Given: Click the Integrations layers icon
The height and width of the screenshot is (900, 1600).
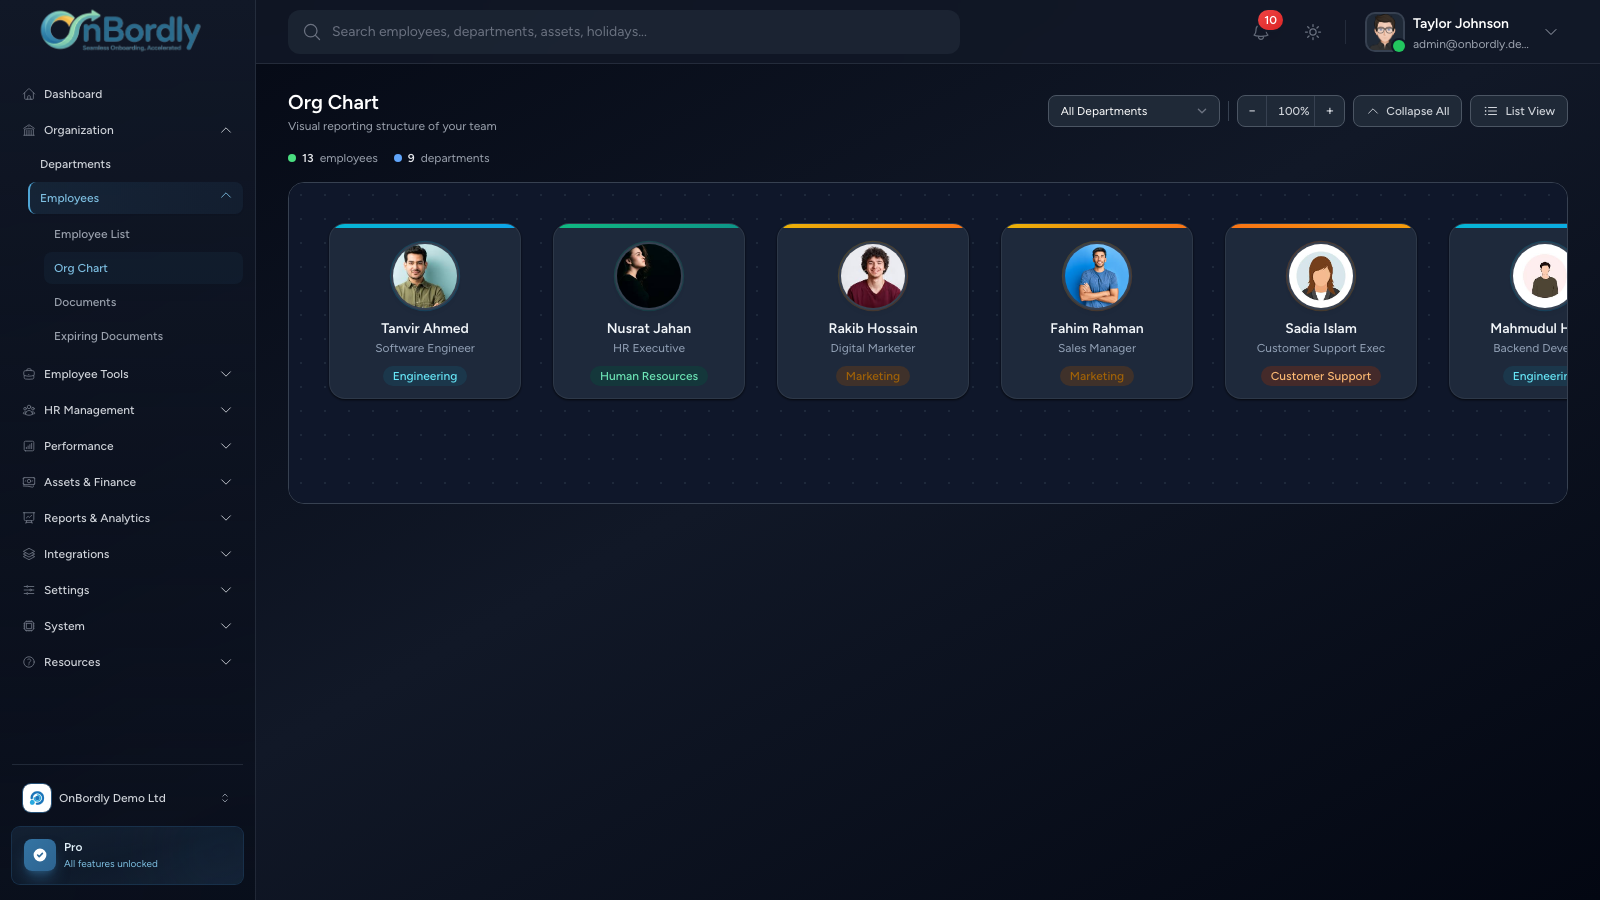Looking at the screenshot, I should (29, 554).
